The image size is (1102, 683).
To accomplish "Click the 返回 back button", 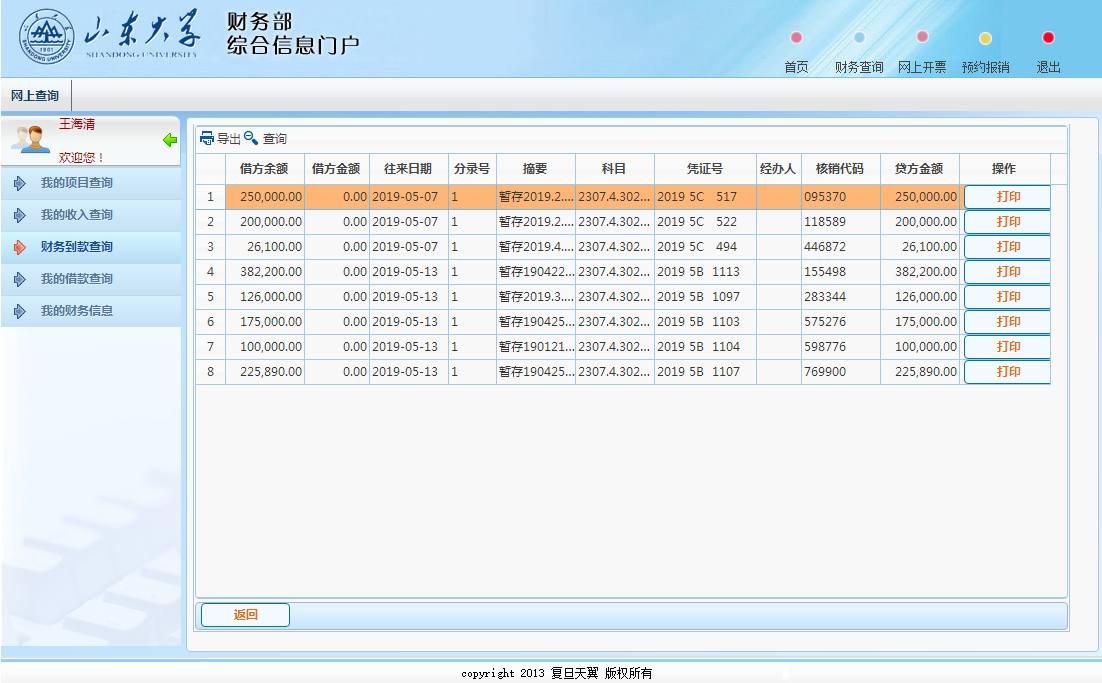I will (x=245, y=615).
